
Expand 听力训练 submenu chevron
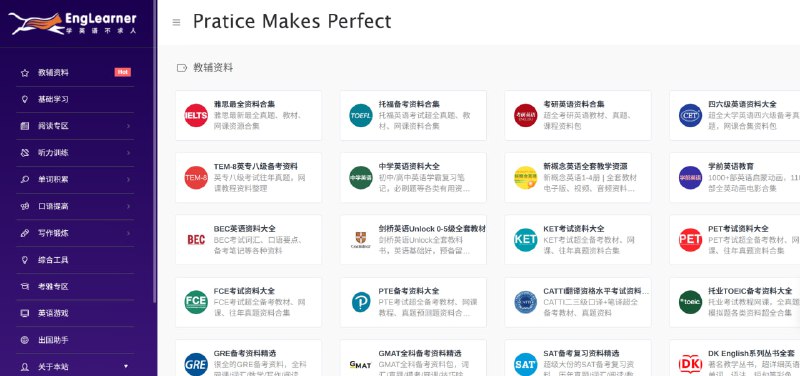[x=128, y=153]
